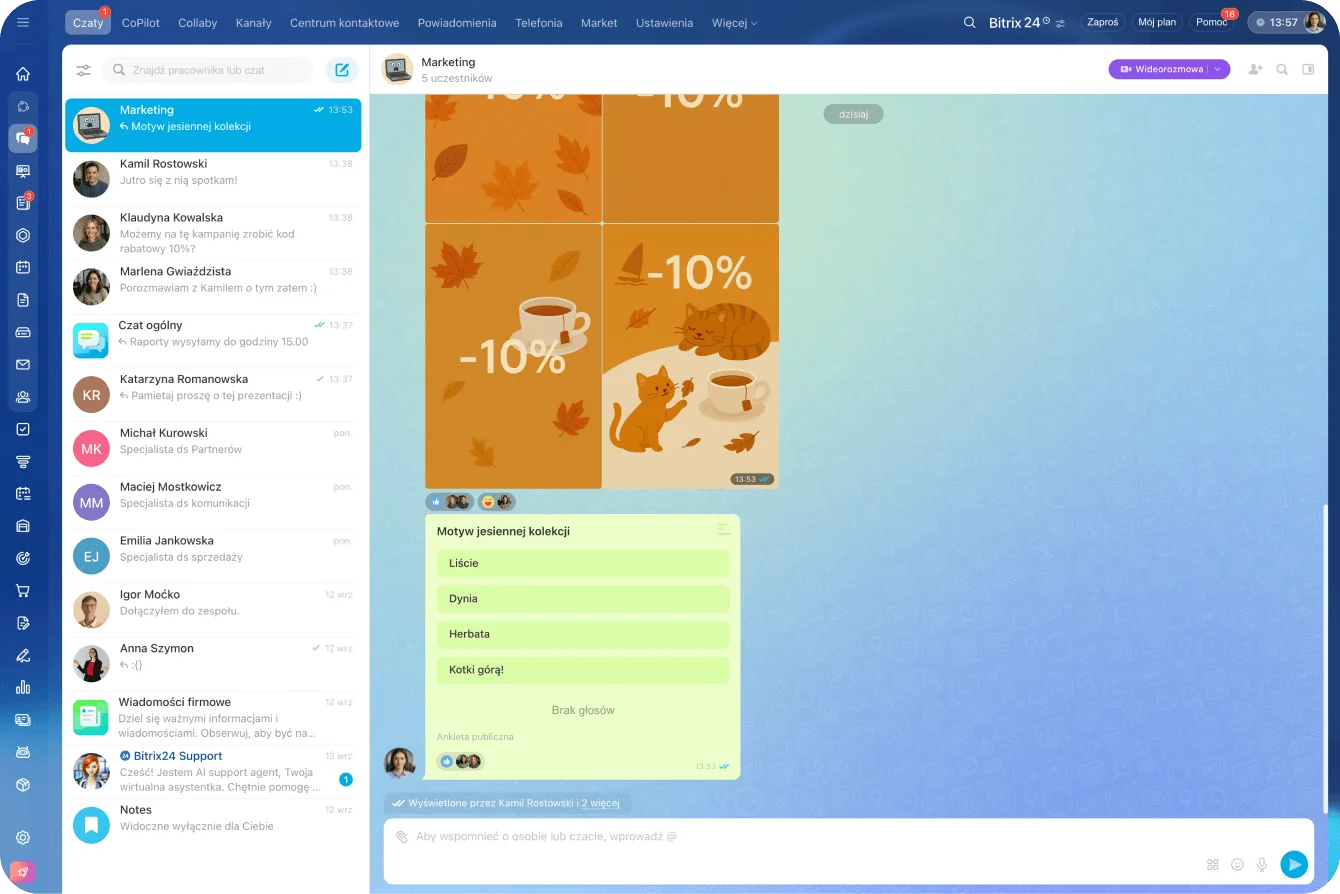Open chat search in the Marketing header
The width and height of the screenshot is (1340, 894).
1282,69
